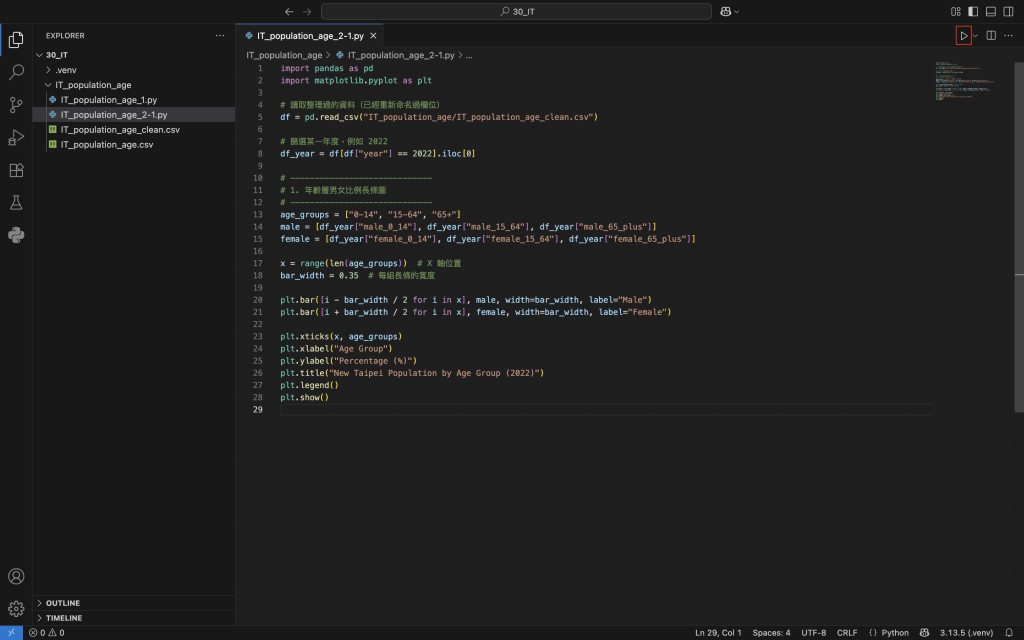The image size is (1024, 640).
Task: Open the run button dropdown arrow
Action: (975, 36)
